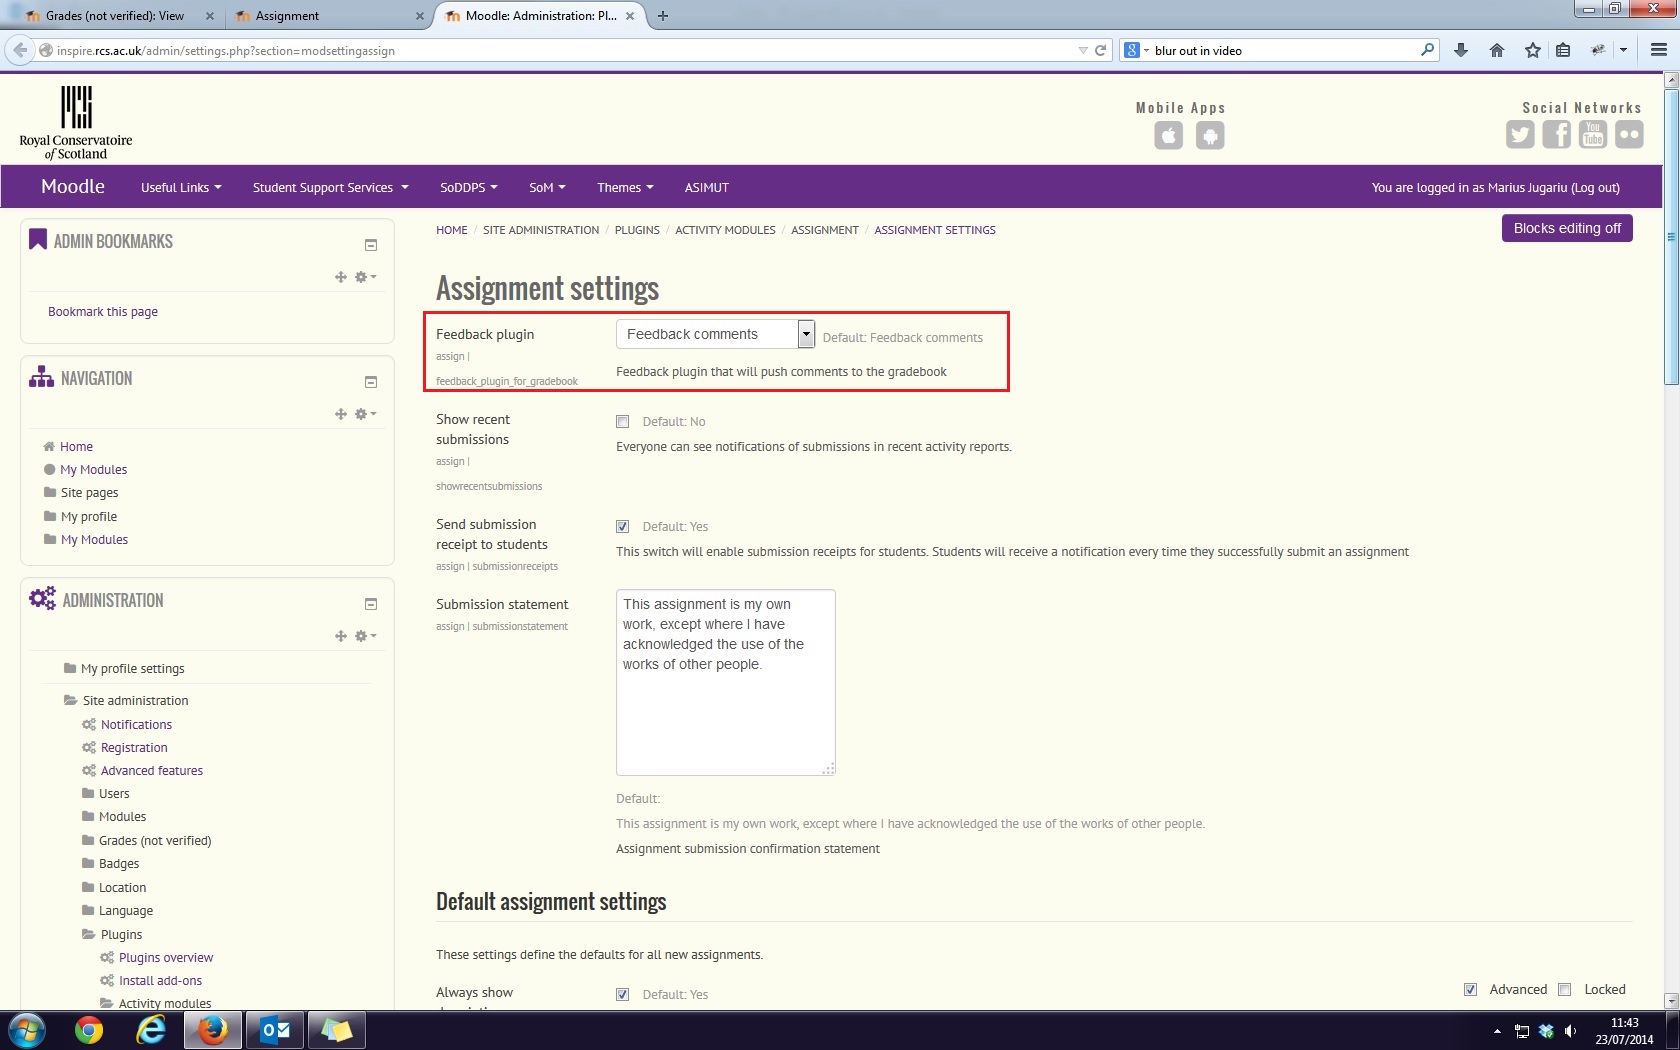Click the Moodle brand link in navbar

[72, 186]
